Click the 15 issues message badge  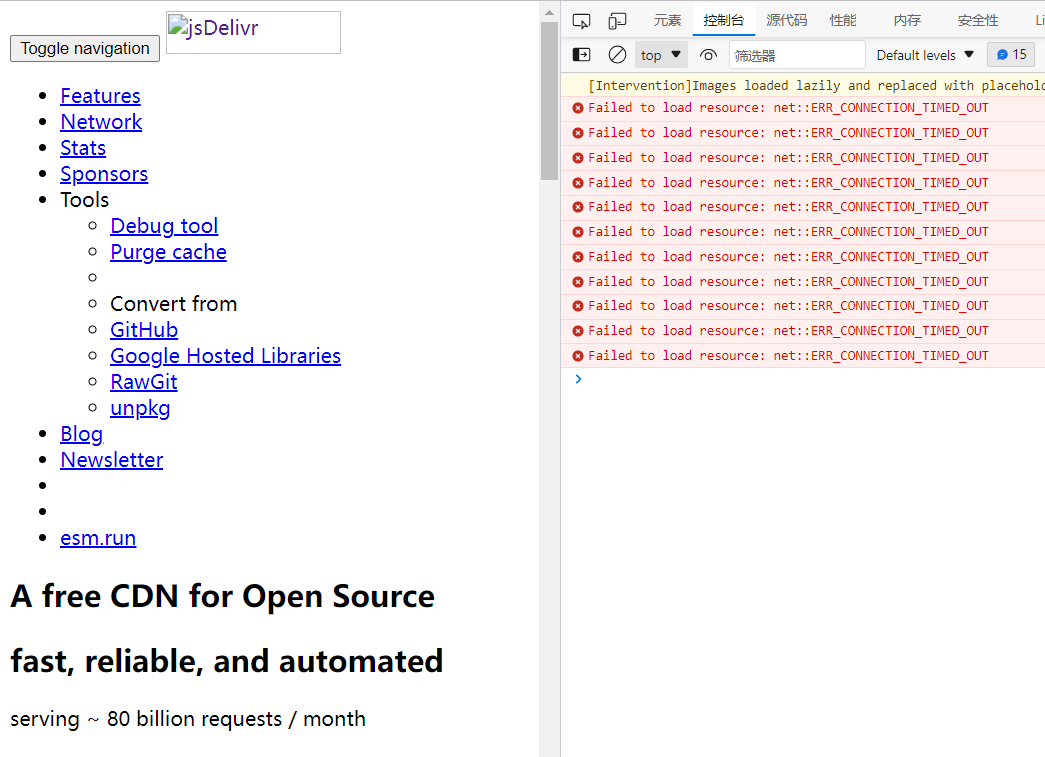click(1011, 55)
